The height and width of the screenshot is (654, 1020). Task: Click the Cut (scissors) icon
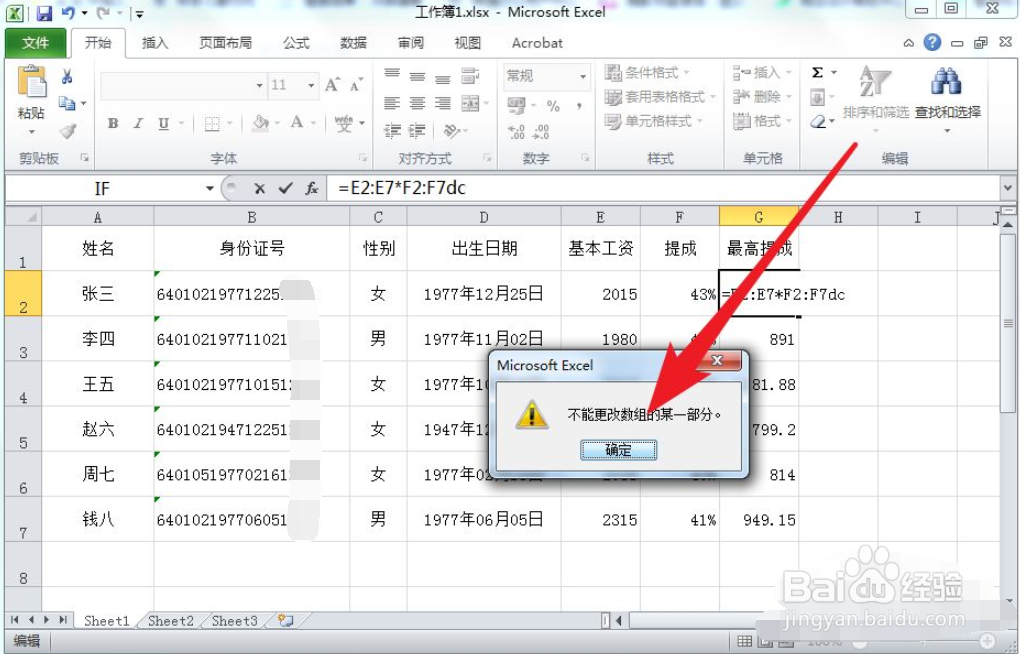click(x=67, y=77)
